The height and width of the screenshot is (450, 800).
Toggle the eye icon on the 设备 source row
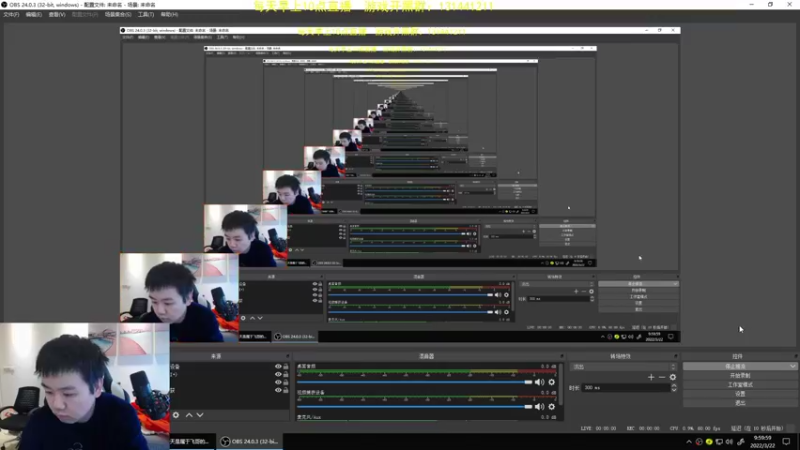278,366
